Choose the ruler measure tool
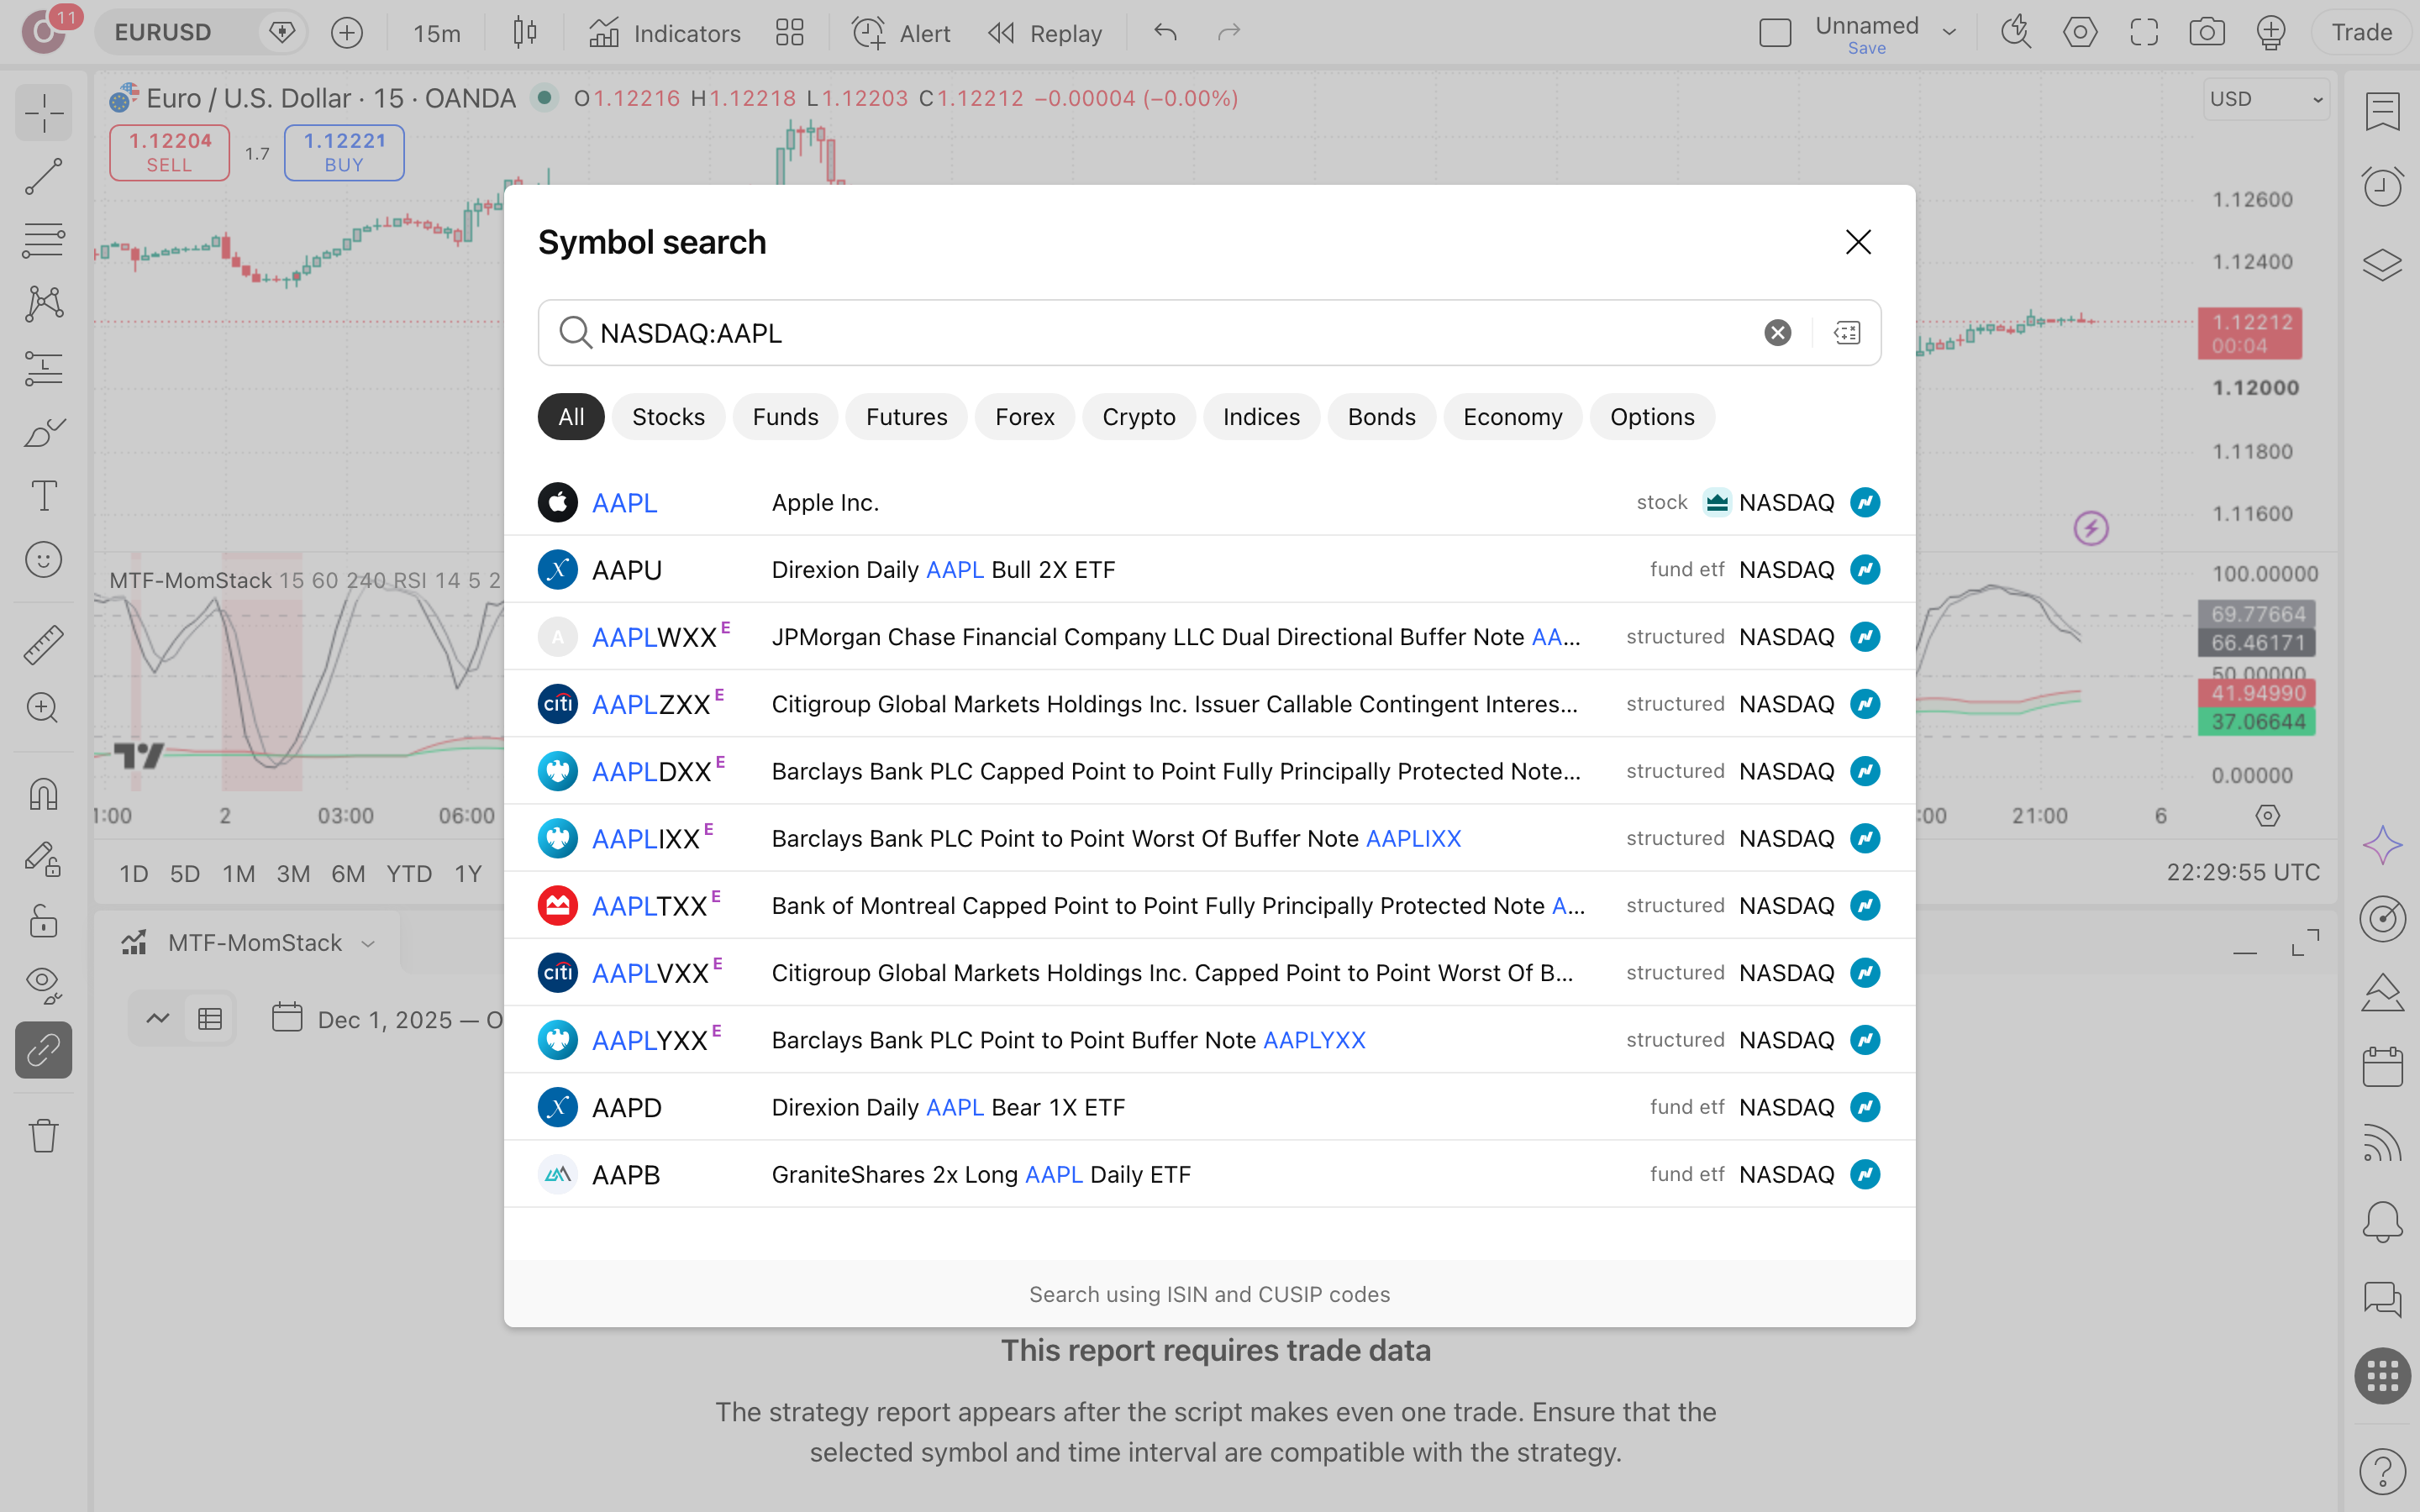 coord(44,645)
